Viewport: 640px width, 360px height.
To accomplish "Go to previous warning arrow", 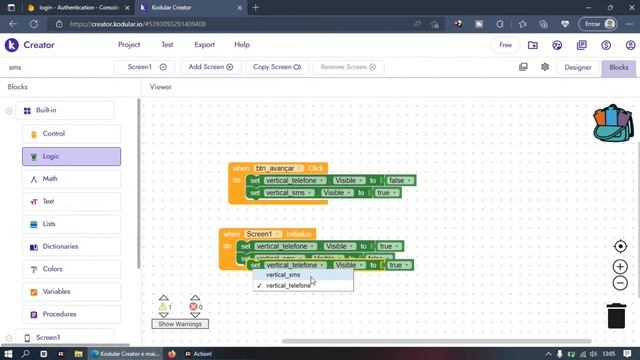I will [x=164, y=298].
